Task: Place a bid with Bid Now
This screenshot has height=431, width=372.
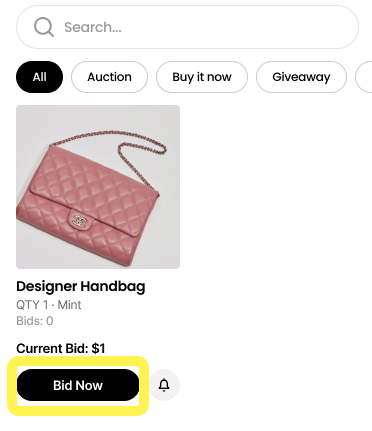Action: (78, 385)
